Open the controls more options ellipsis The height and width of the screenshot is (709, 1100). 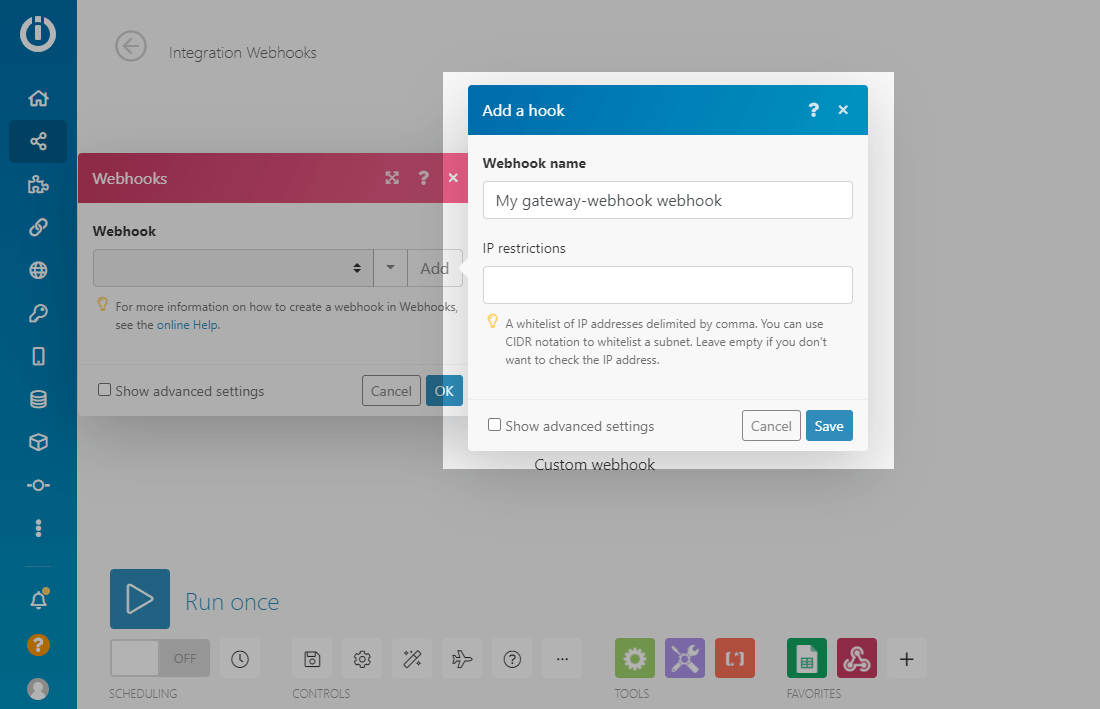[562, 658]
